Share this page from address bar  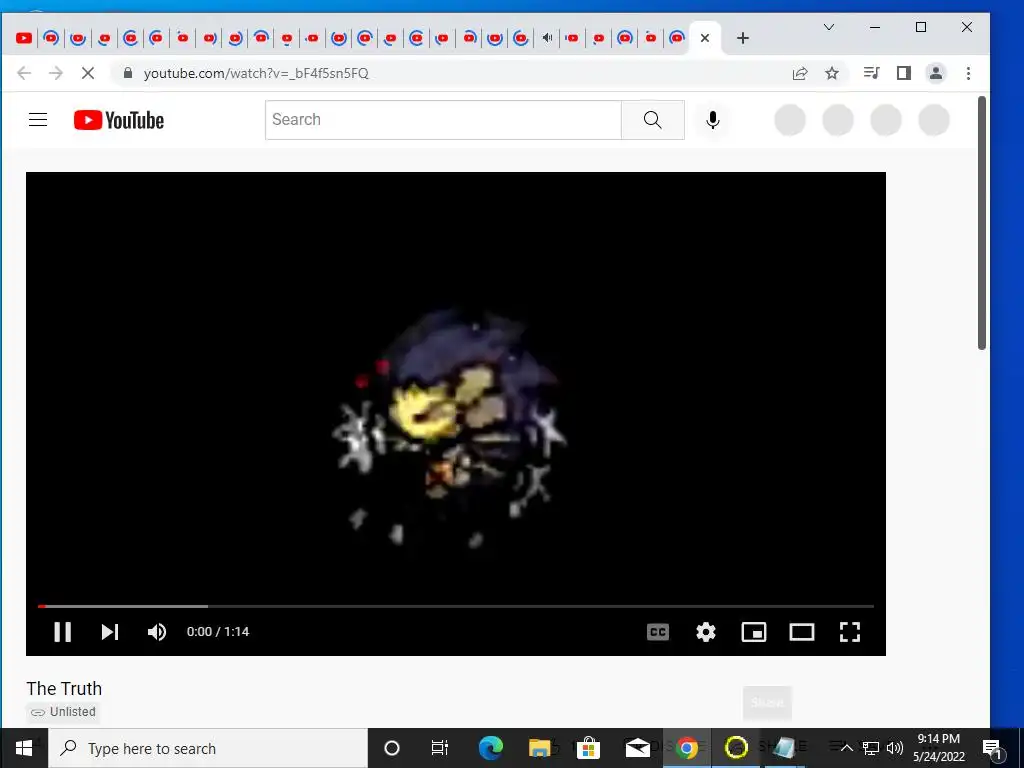[x=800, y=73]
